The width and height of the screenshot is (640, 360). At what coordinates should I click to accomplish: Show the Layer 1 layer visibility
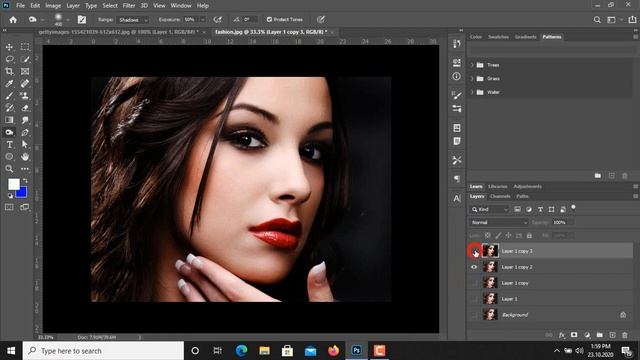[474, 299]
